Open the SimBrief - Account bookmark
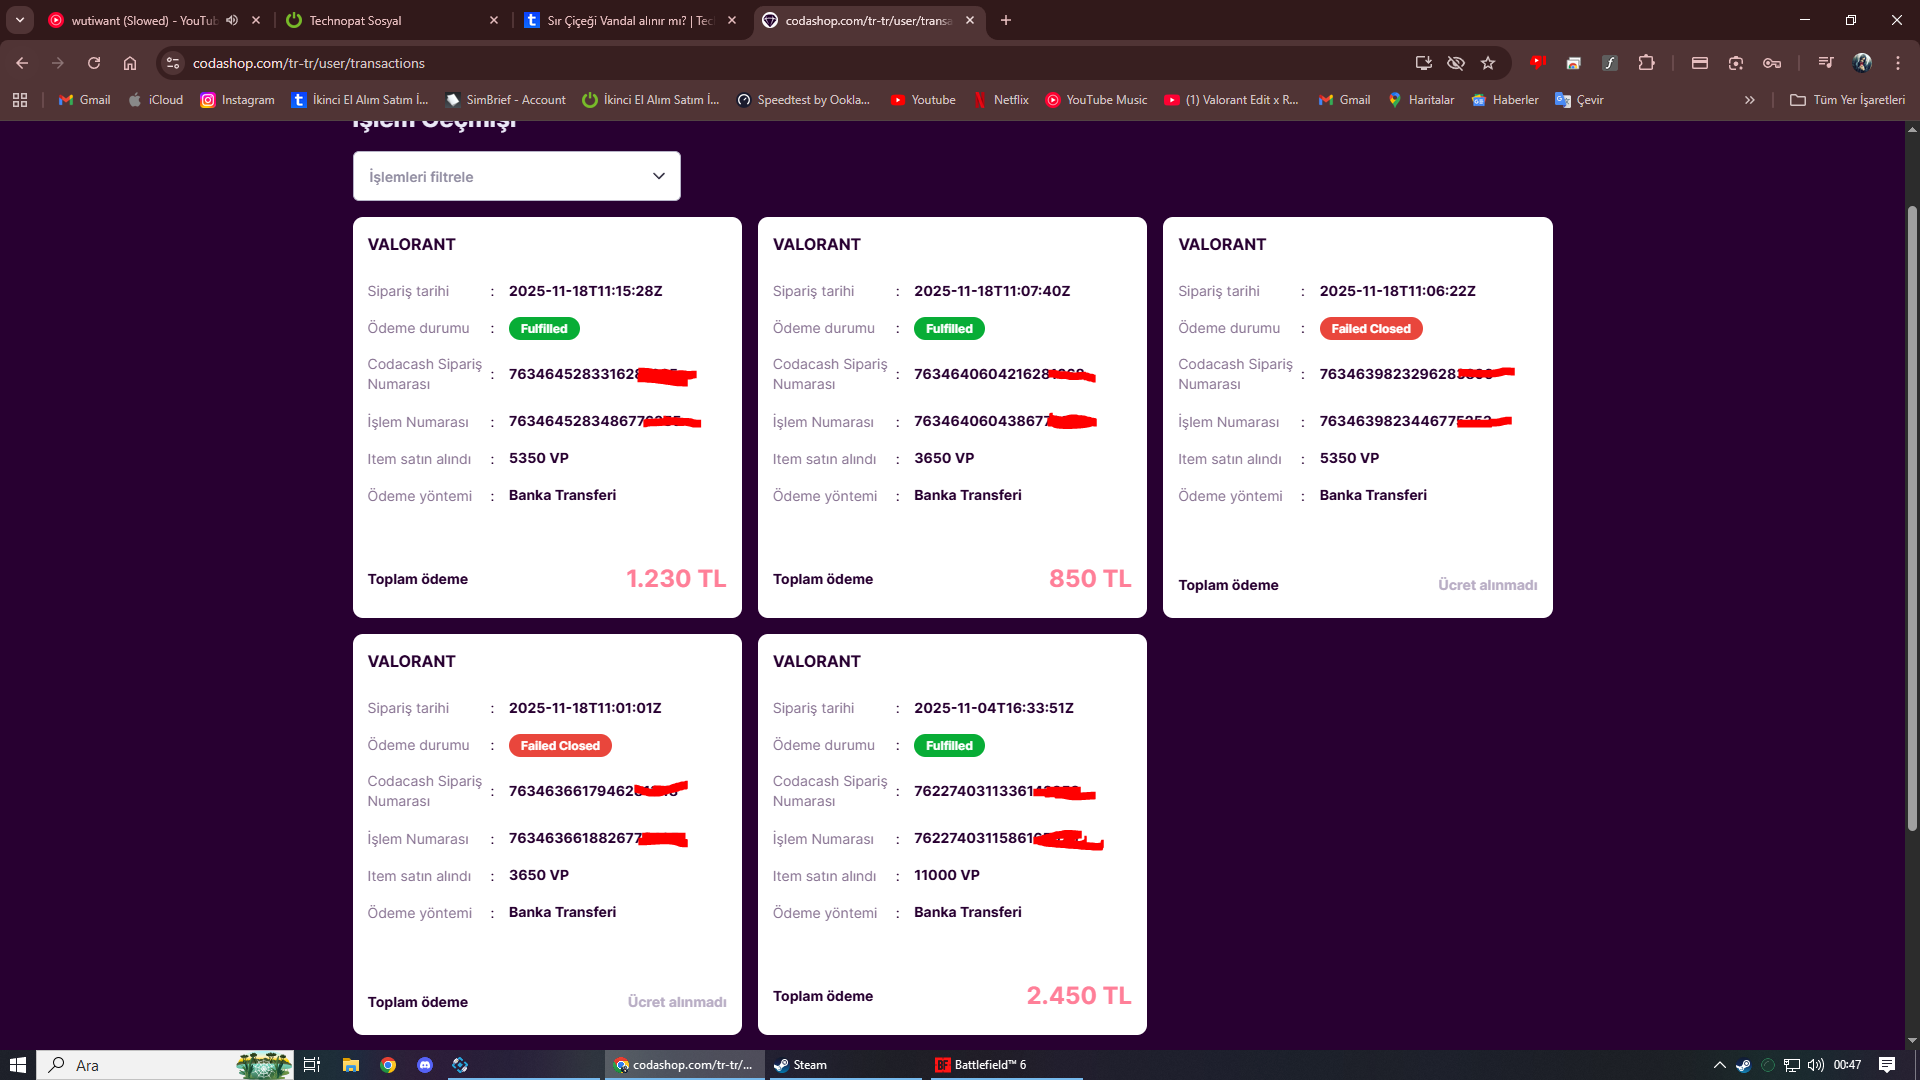1920x1080 pixels. pyautogui.click(x=506, y=100)
